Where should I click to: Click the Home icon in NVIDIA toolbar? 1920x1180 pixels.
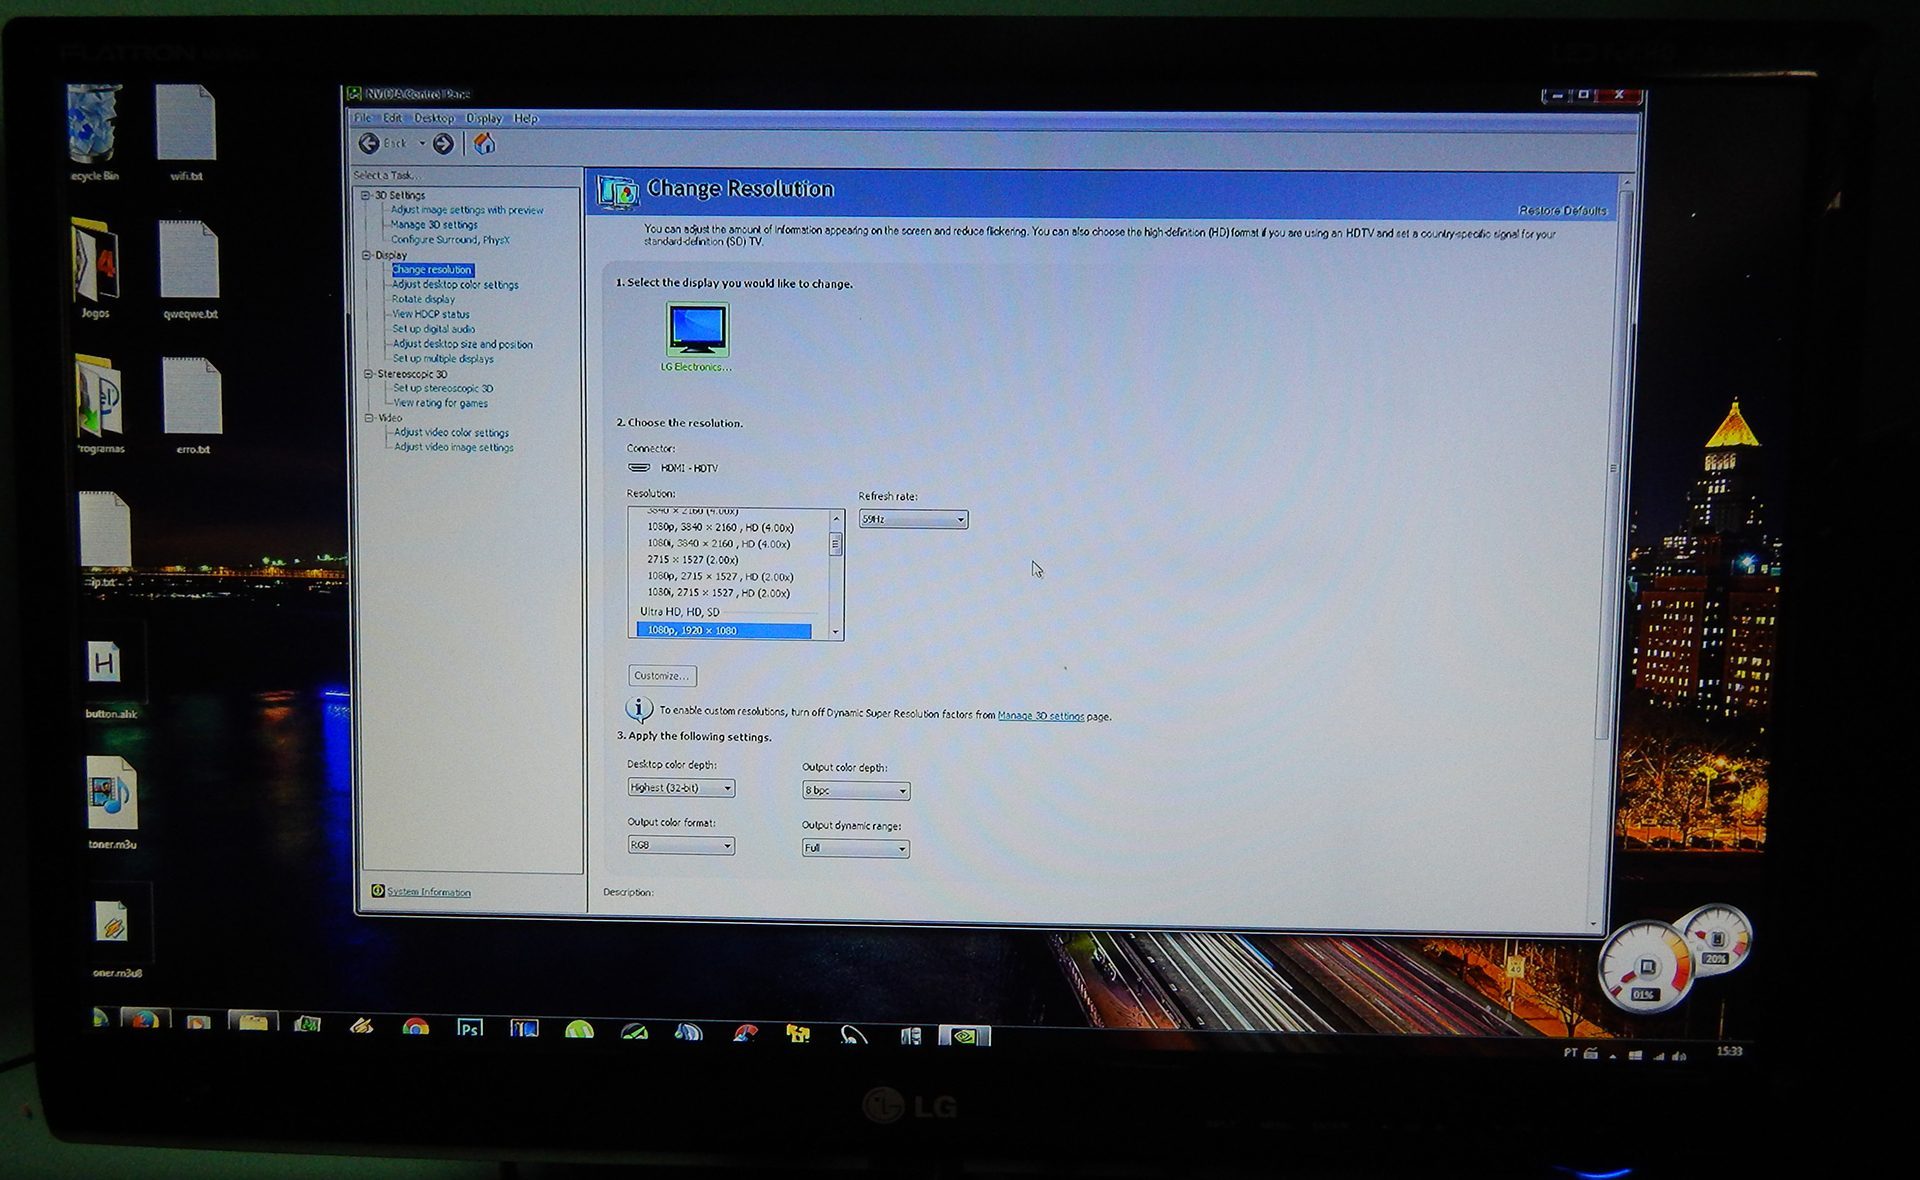484,144
